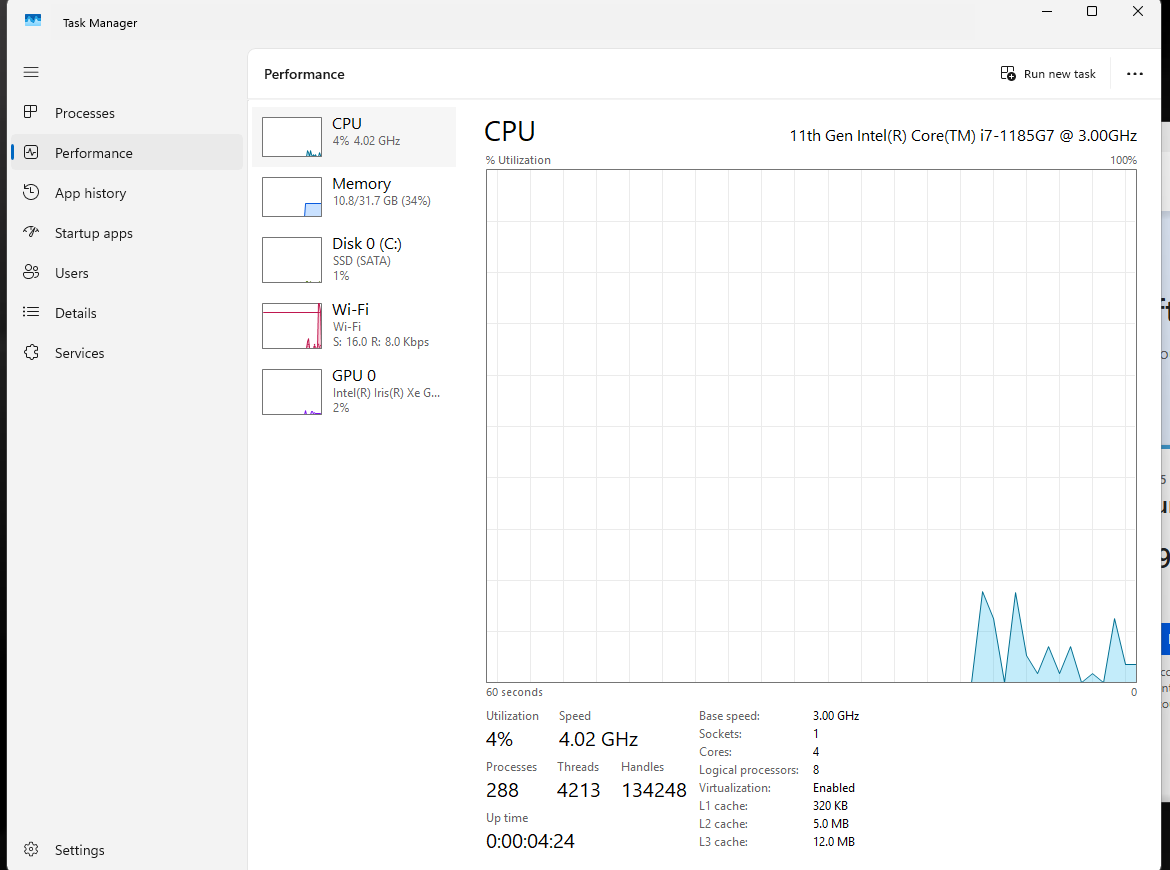Select the Disk 0 (C:) thumbnail
This screenshot has height=870, width=1170.
[x=292, y=260]
